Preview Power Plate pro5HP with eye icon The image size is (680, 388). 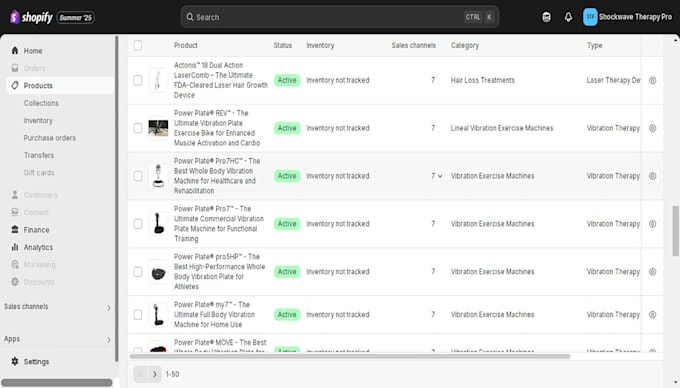click(x=652, y=272)
